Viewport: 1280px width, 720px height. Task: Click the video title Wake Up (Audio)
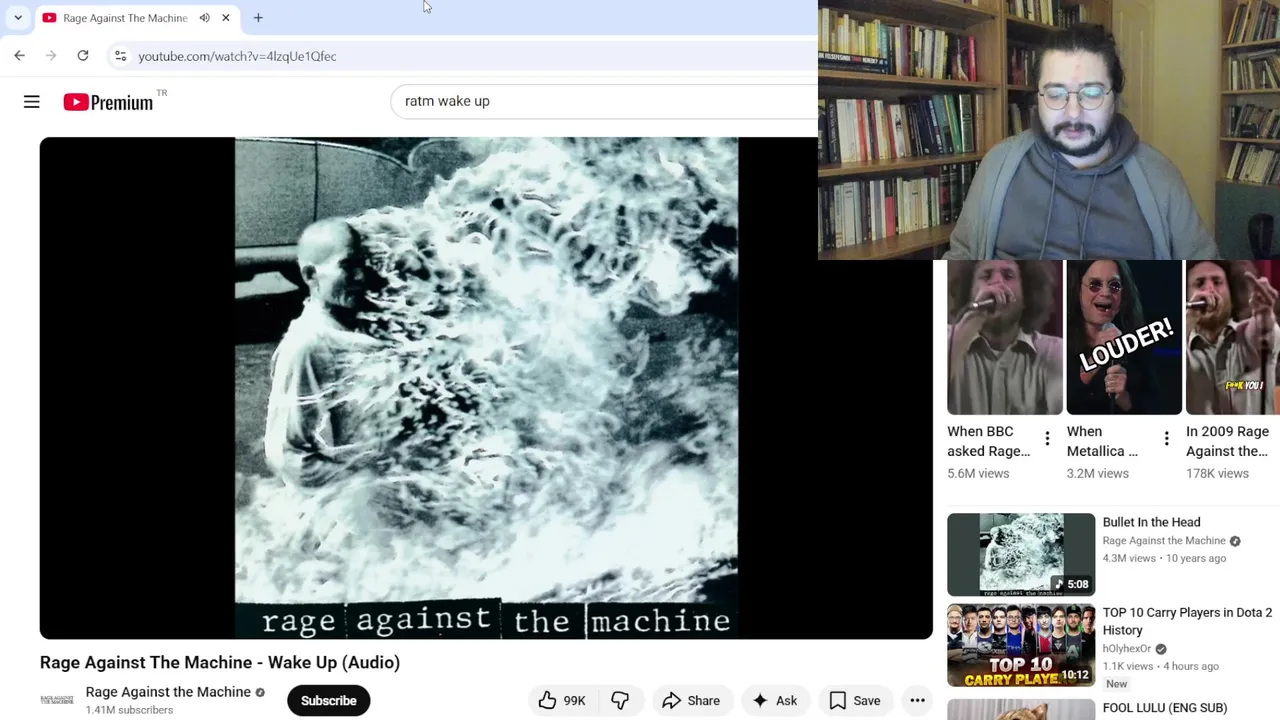click(x=220, y=662)
